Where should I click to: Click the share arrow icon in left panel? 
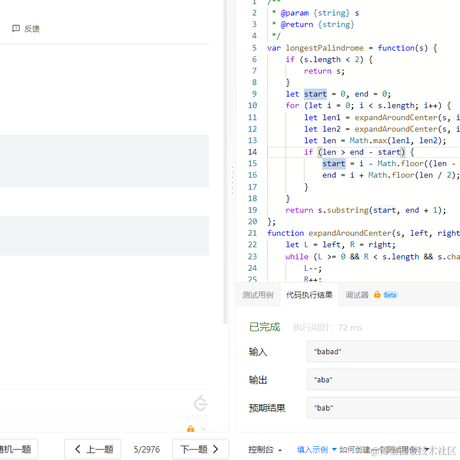tap(200, 403)
